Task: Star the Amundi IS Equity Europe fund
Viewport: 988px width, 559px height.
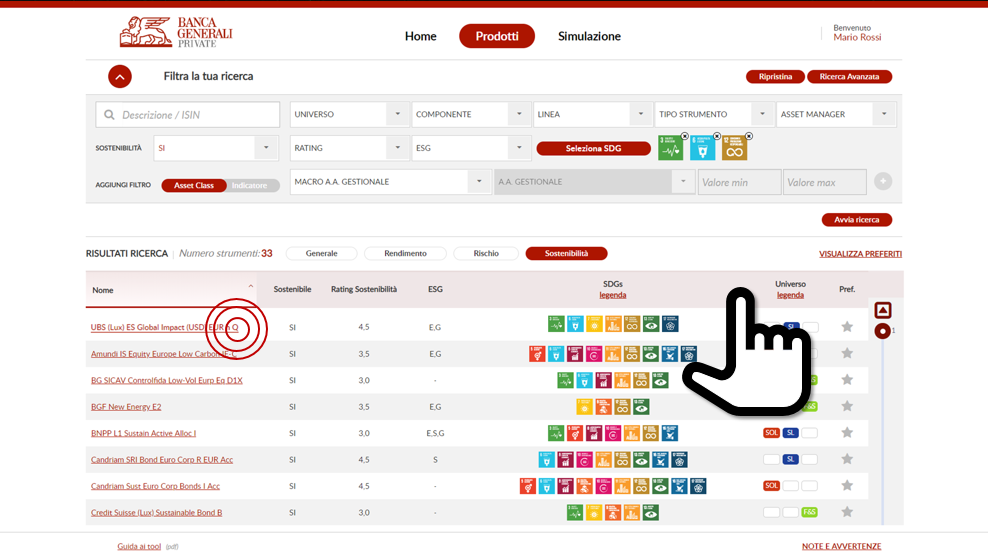Action: pos(847,353)
